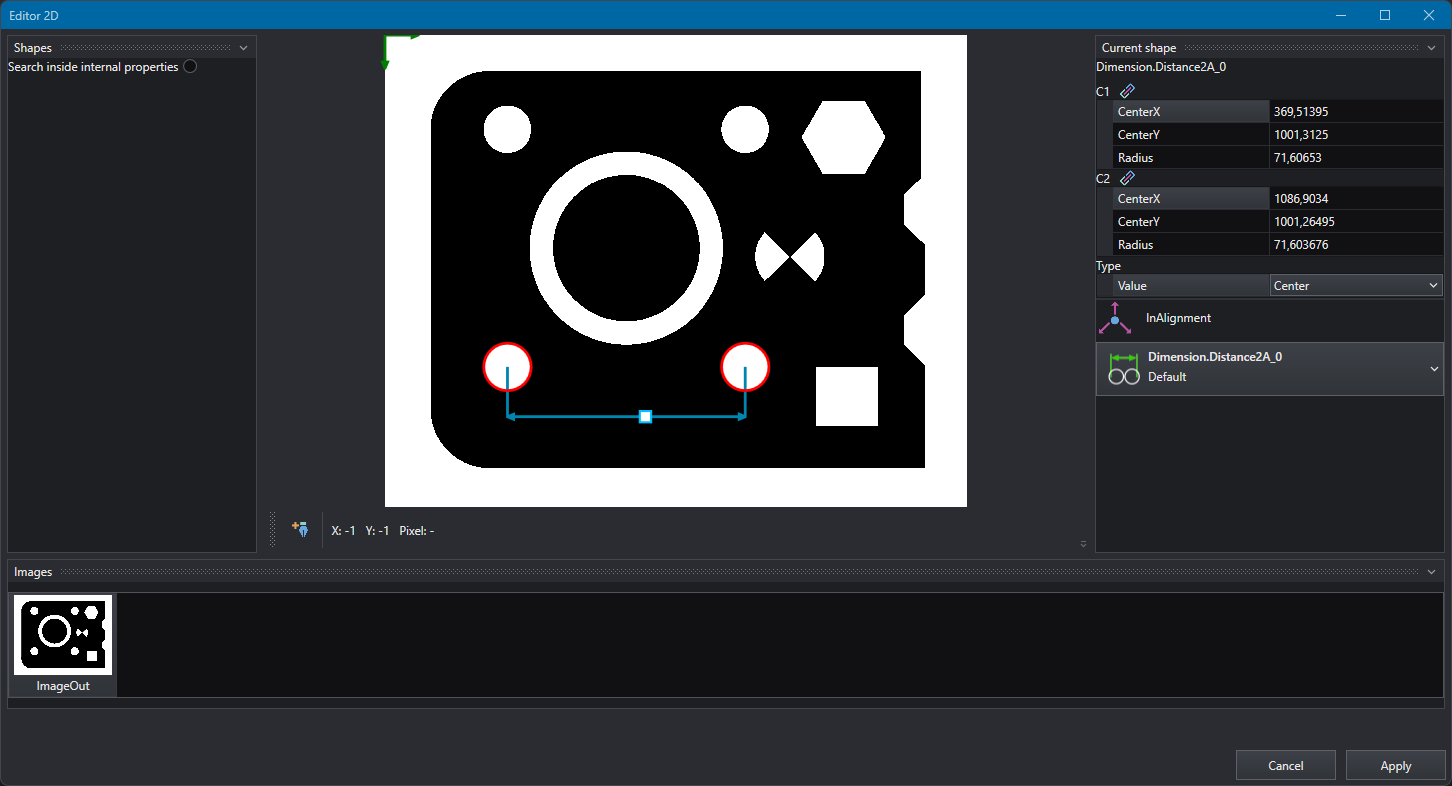Click the small collapse chevron below canvas
The width and height of the screenshot is (1452, 786).
click(x=1083, y=544)
